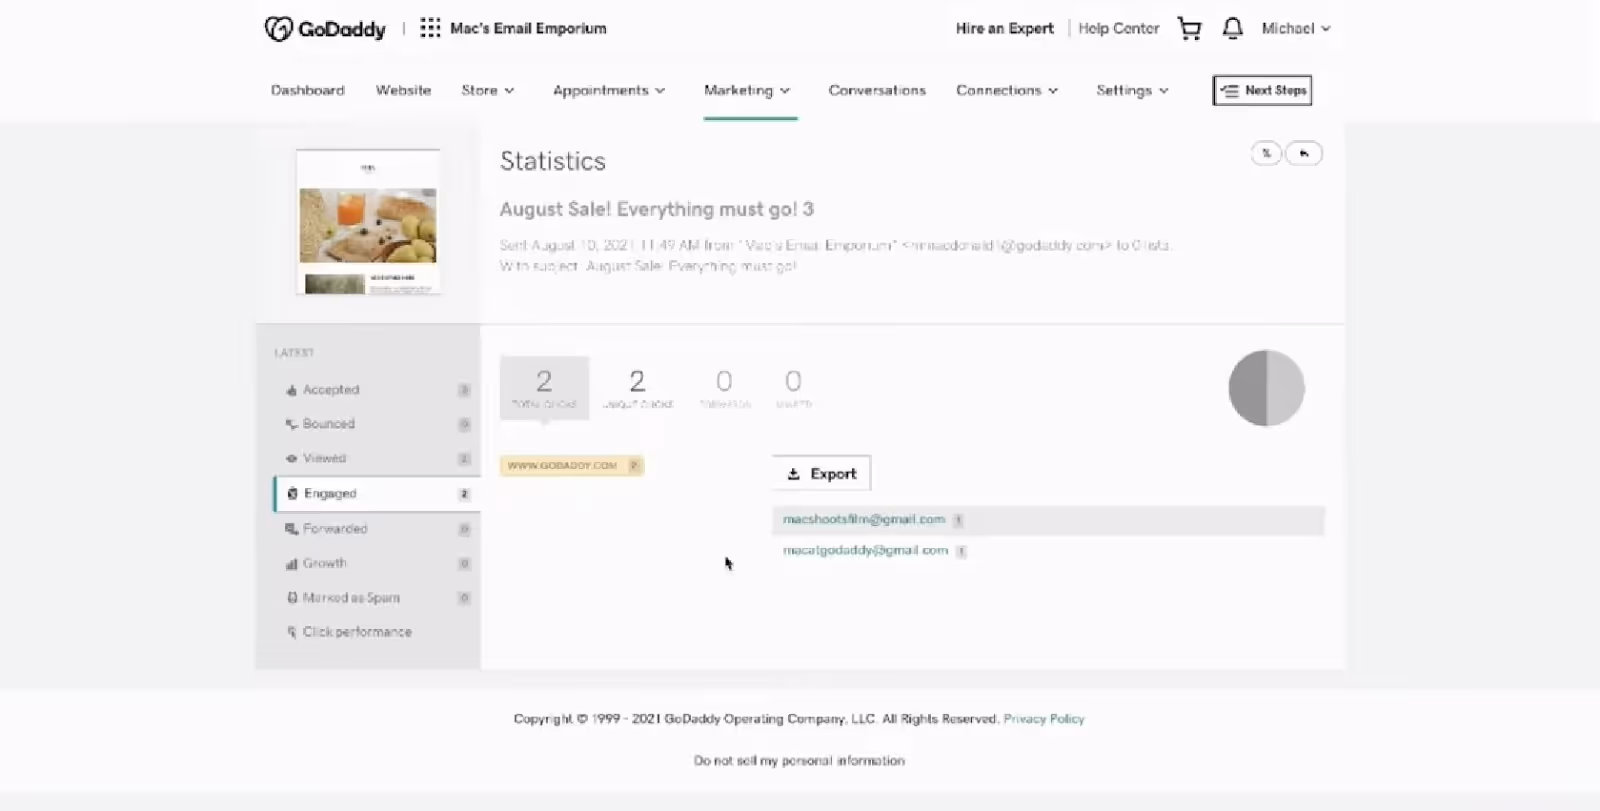Select the Accepted stats row

point(377,390)
